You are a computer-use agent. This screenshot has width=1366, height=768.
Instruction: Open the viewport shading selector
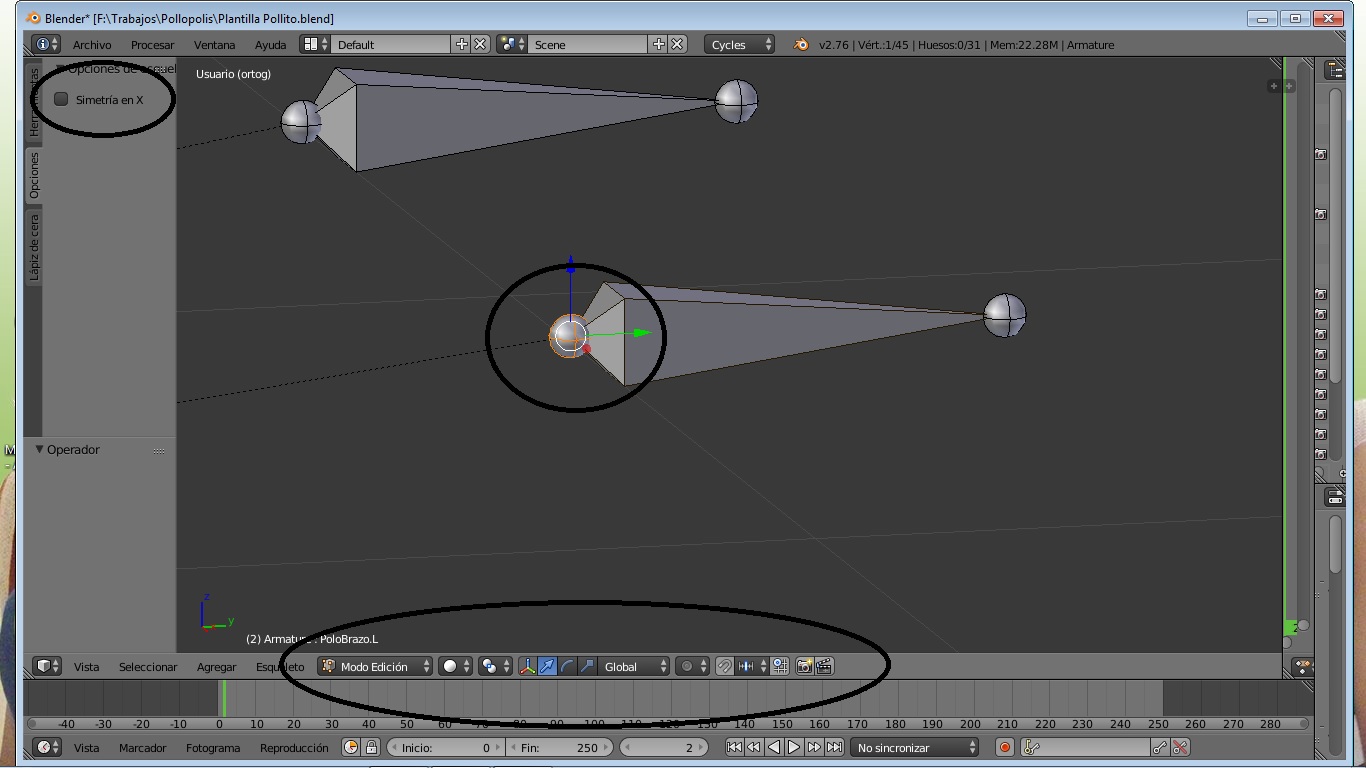pos(455,666)
